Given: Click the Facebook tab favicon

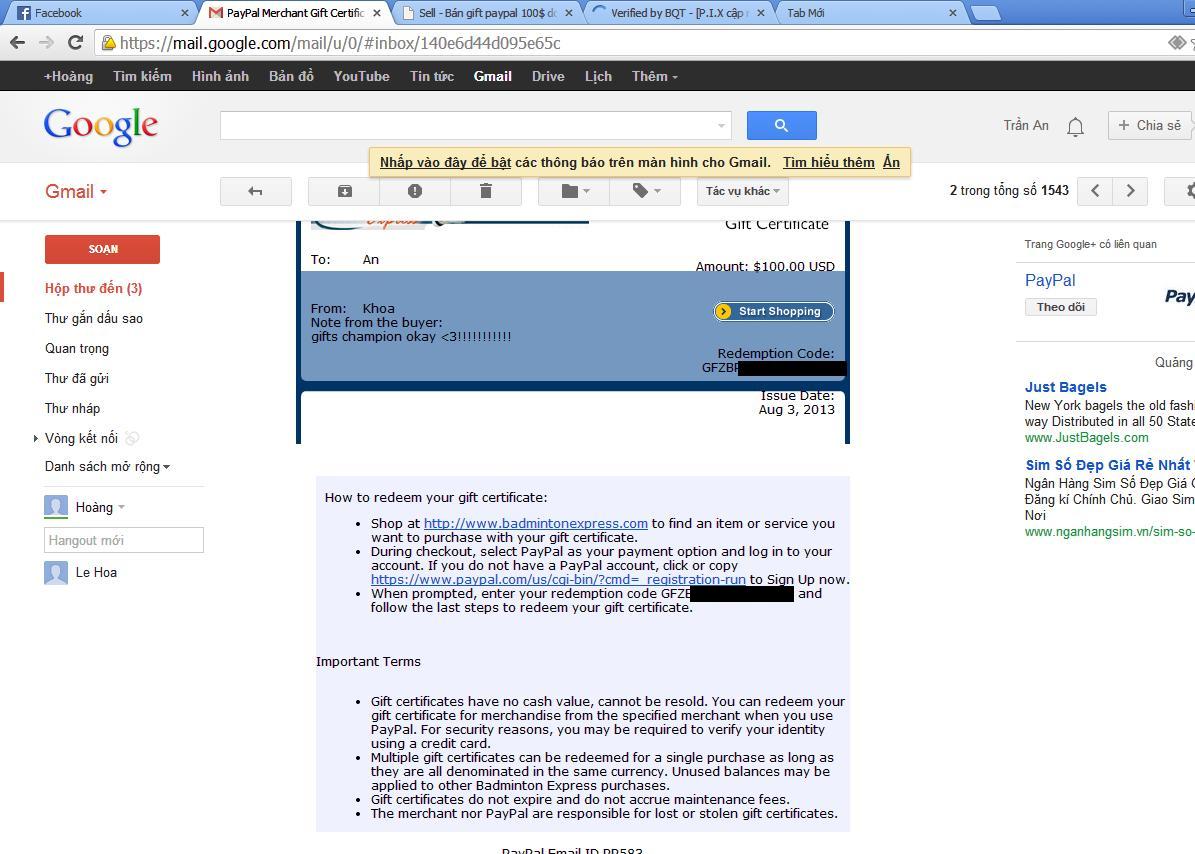Looking at the screenshot, I should pos(24,13).
